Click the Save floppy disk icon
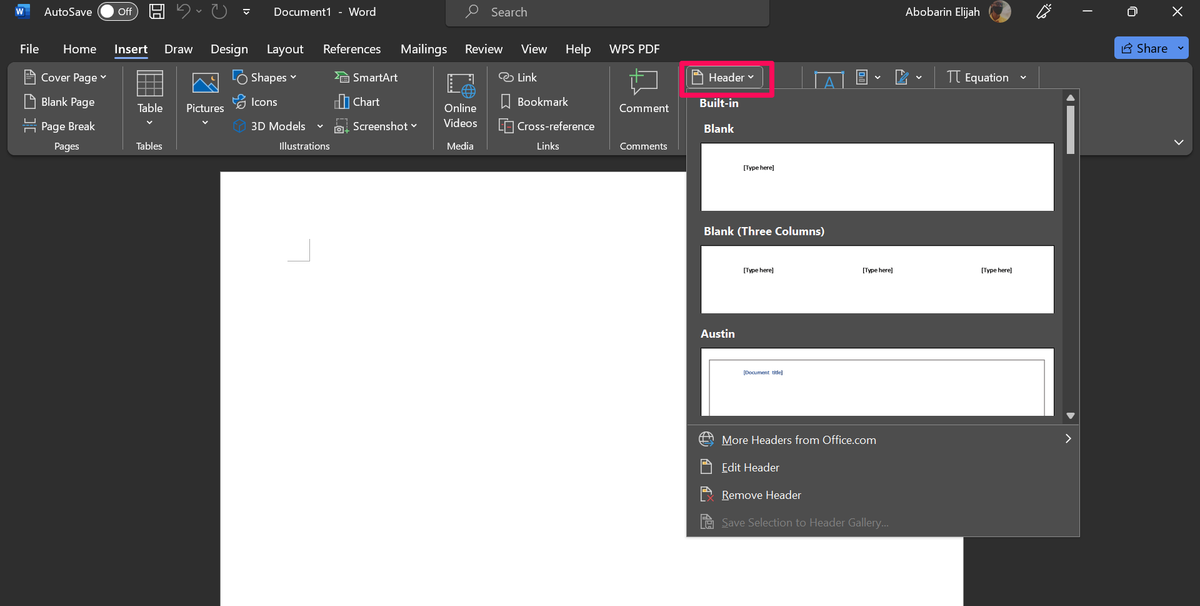The image size is (1200, 606). tap(157, 12)
